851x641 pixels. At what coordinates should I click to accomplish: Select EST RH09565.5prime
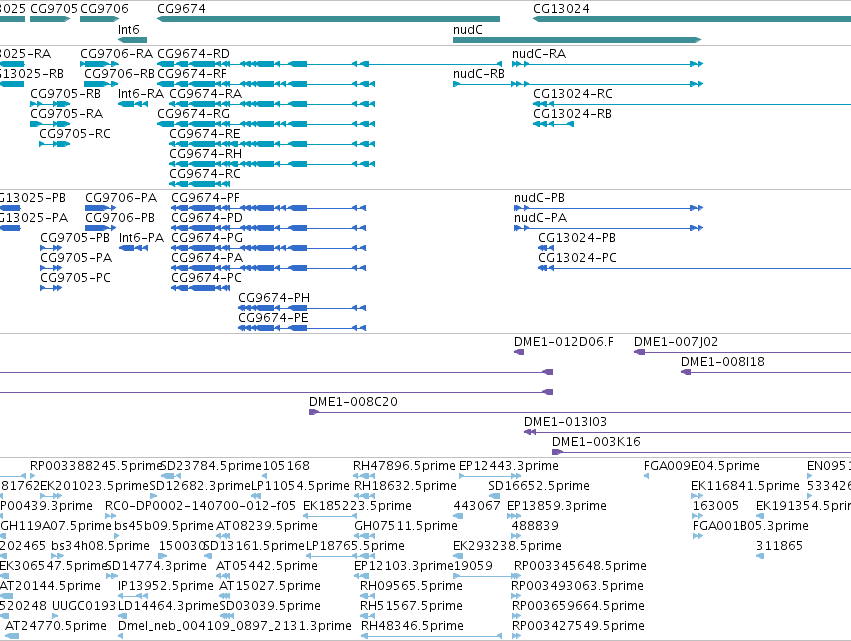click(411, 586)
